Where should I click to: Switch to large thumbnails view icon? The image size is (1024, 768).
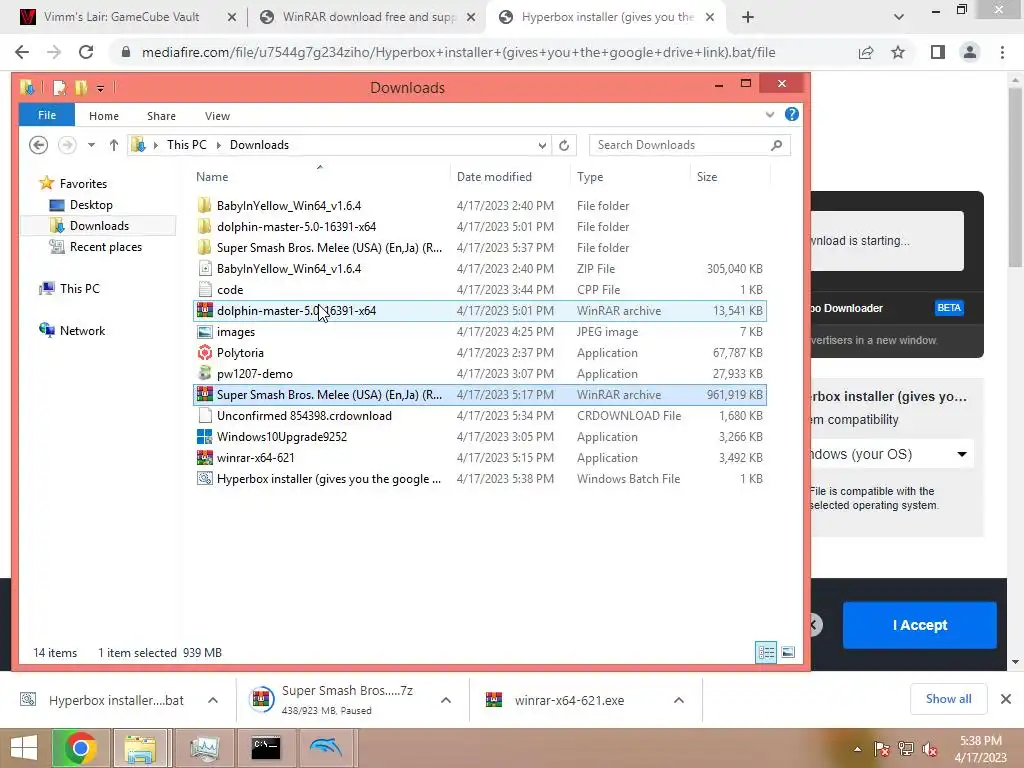788,652
